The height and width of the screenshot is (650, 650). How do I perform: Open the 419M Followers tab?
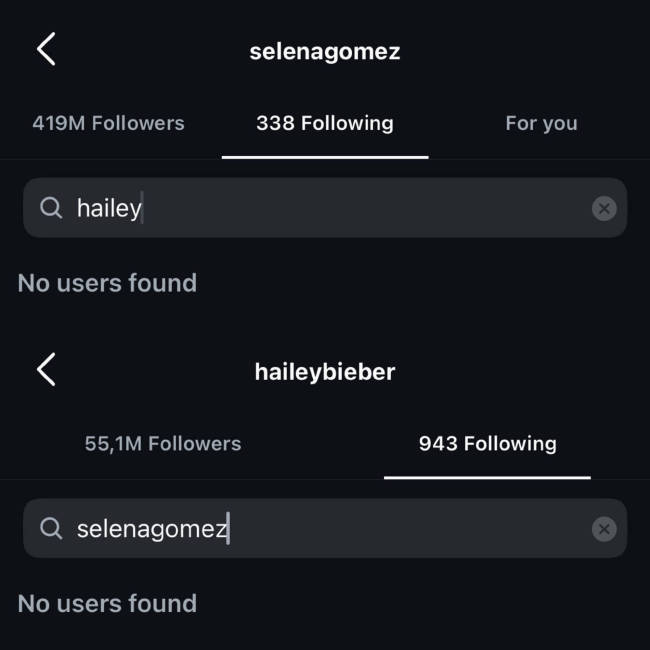(108, 123)
